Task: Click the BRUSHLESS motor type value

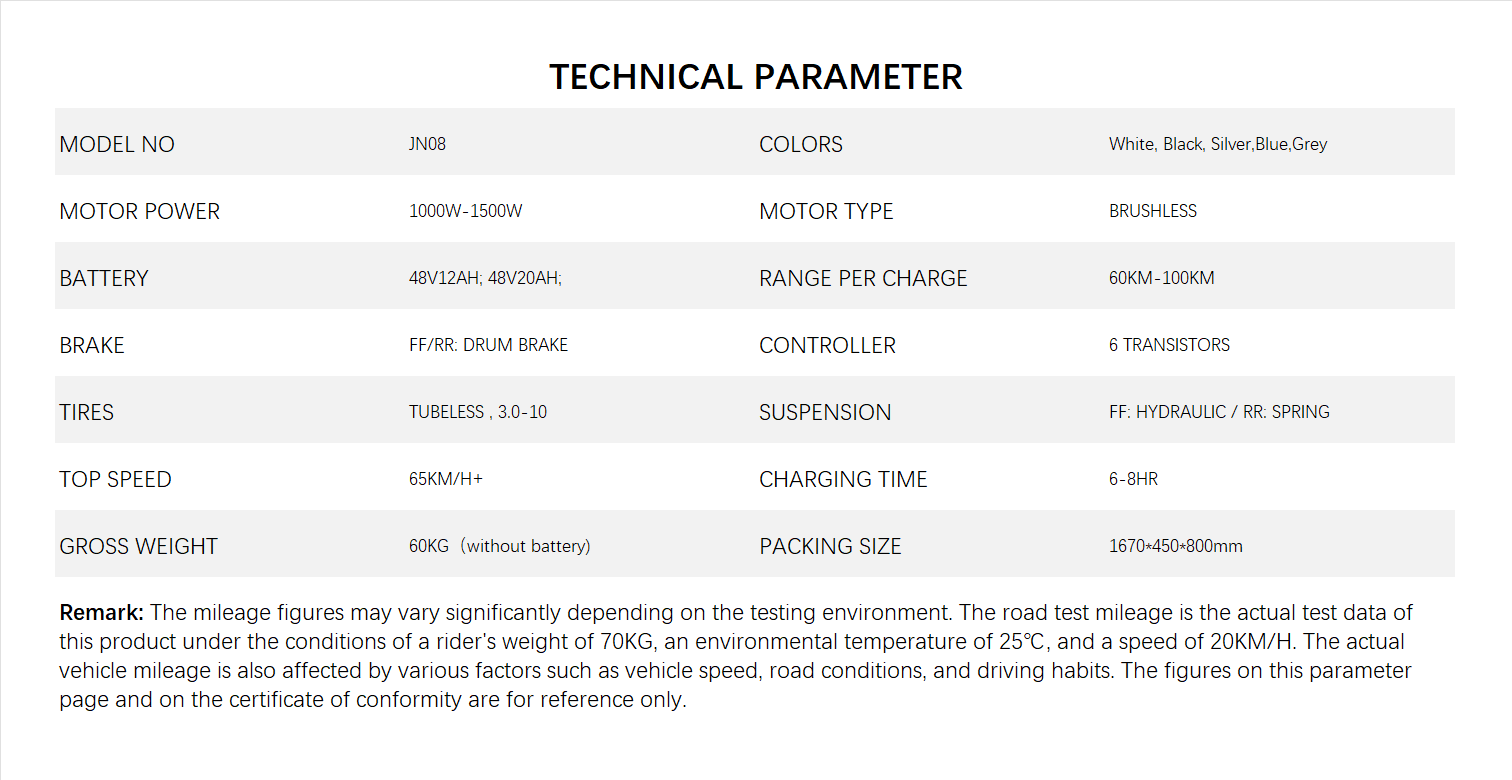Action: pos(1152,211)
